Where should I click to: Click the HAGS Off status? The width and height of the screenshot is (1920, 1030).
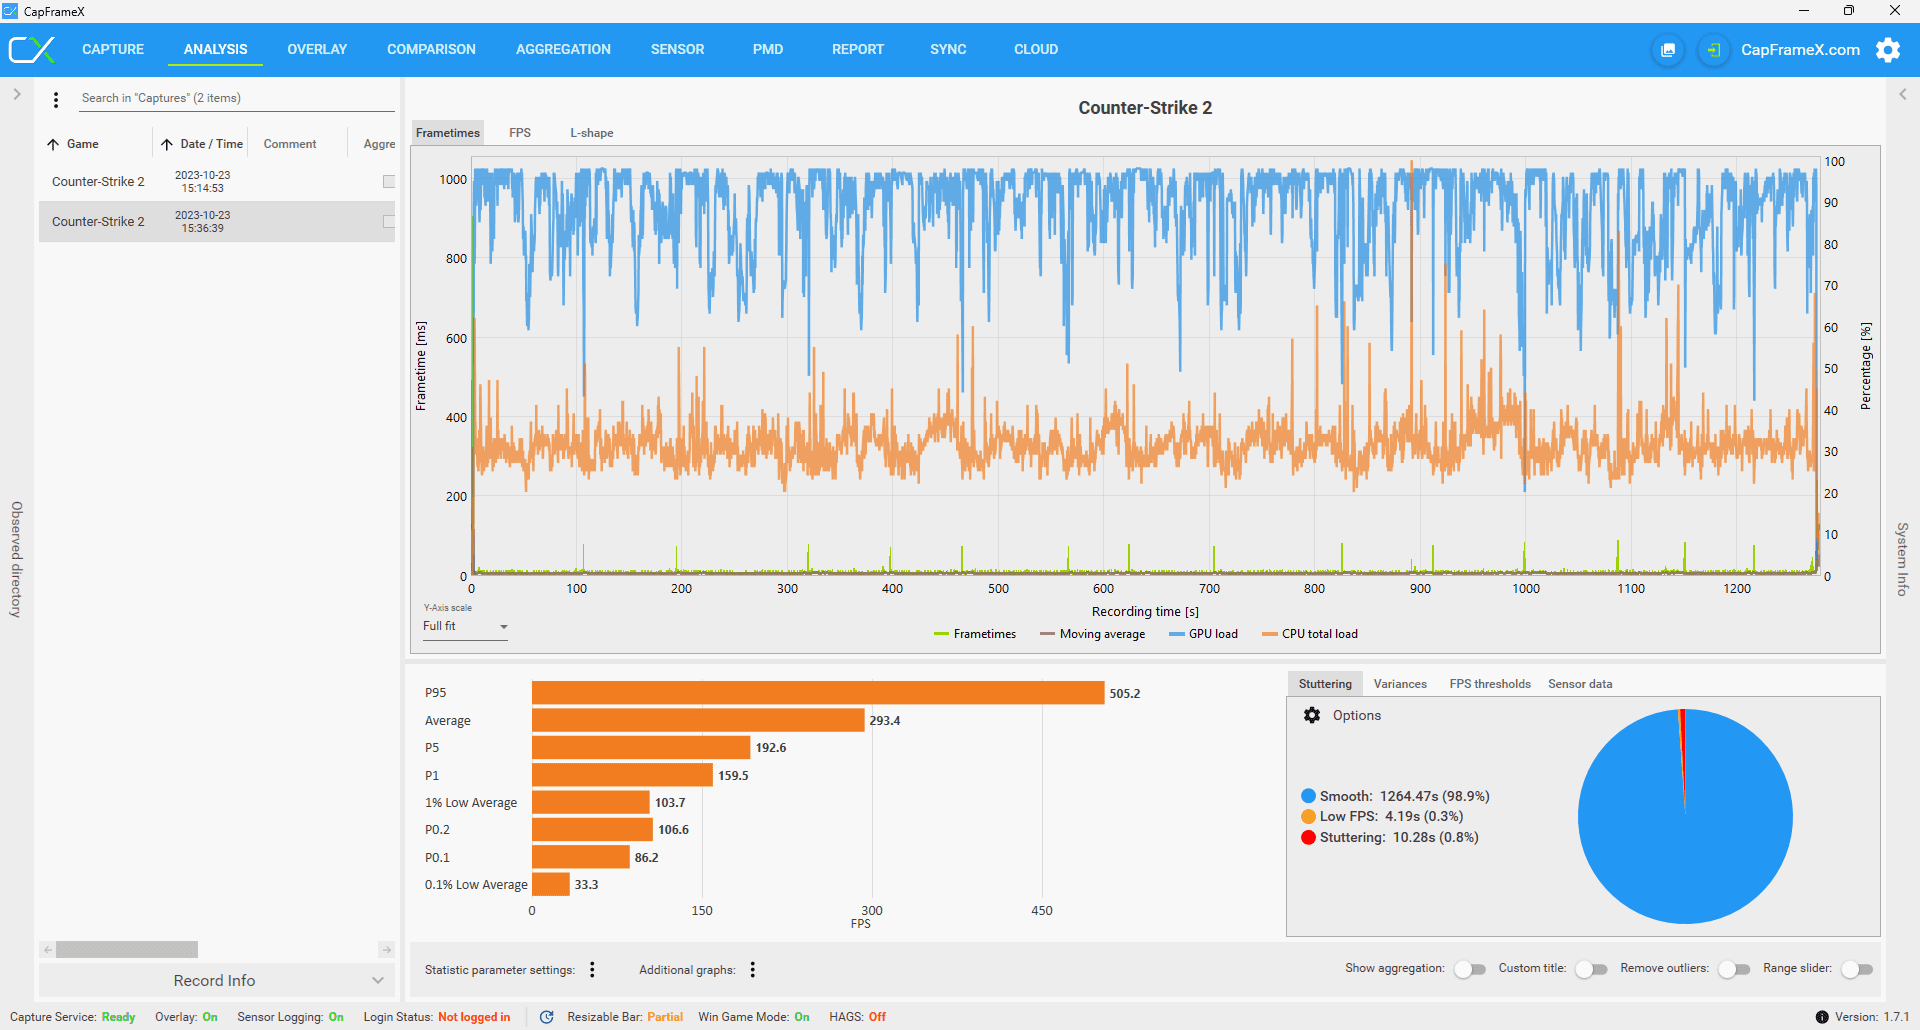tap(857, 1017)
